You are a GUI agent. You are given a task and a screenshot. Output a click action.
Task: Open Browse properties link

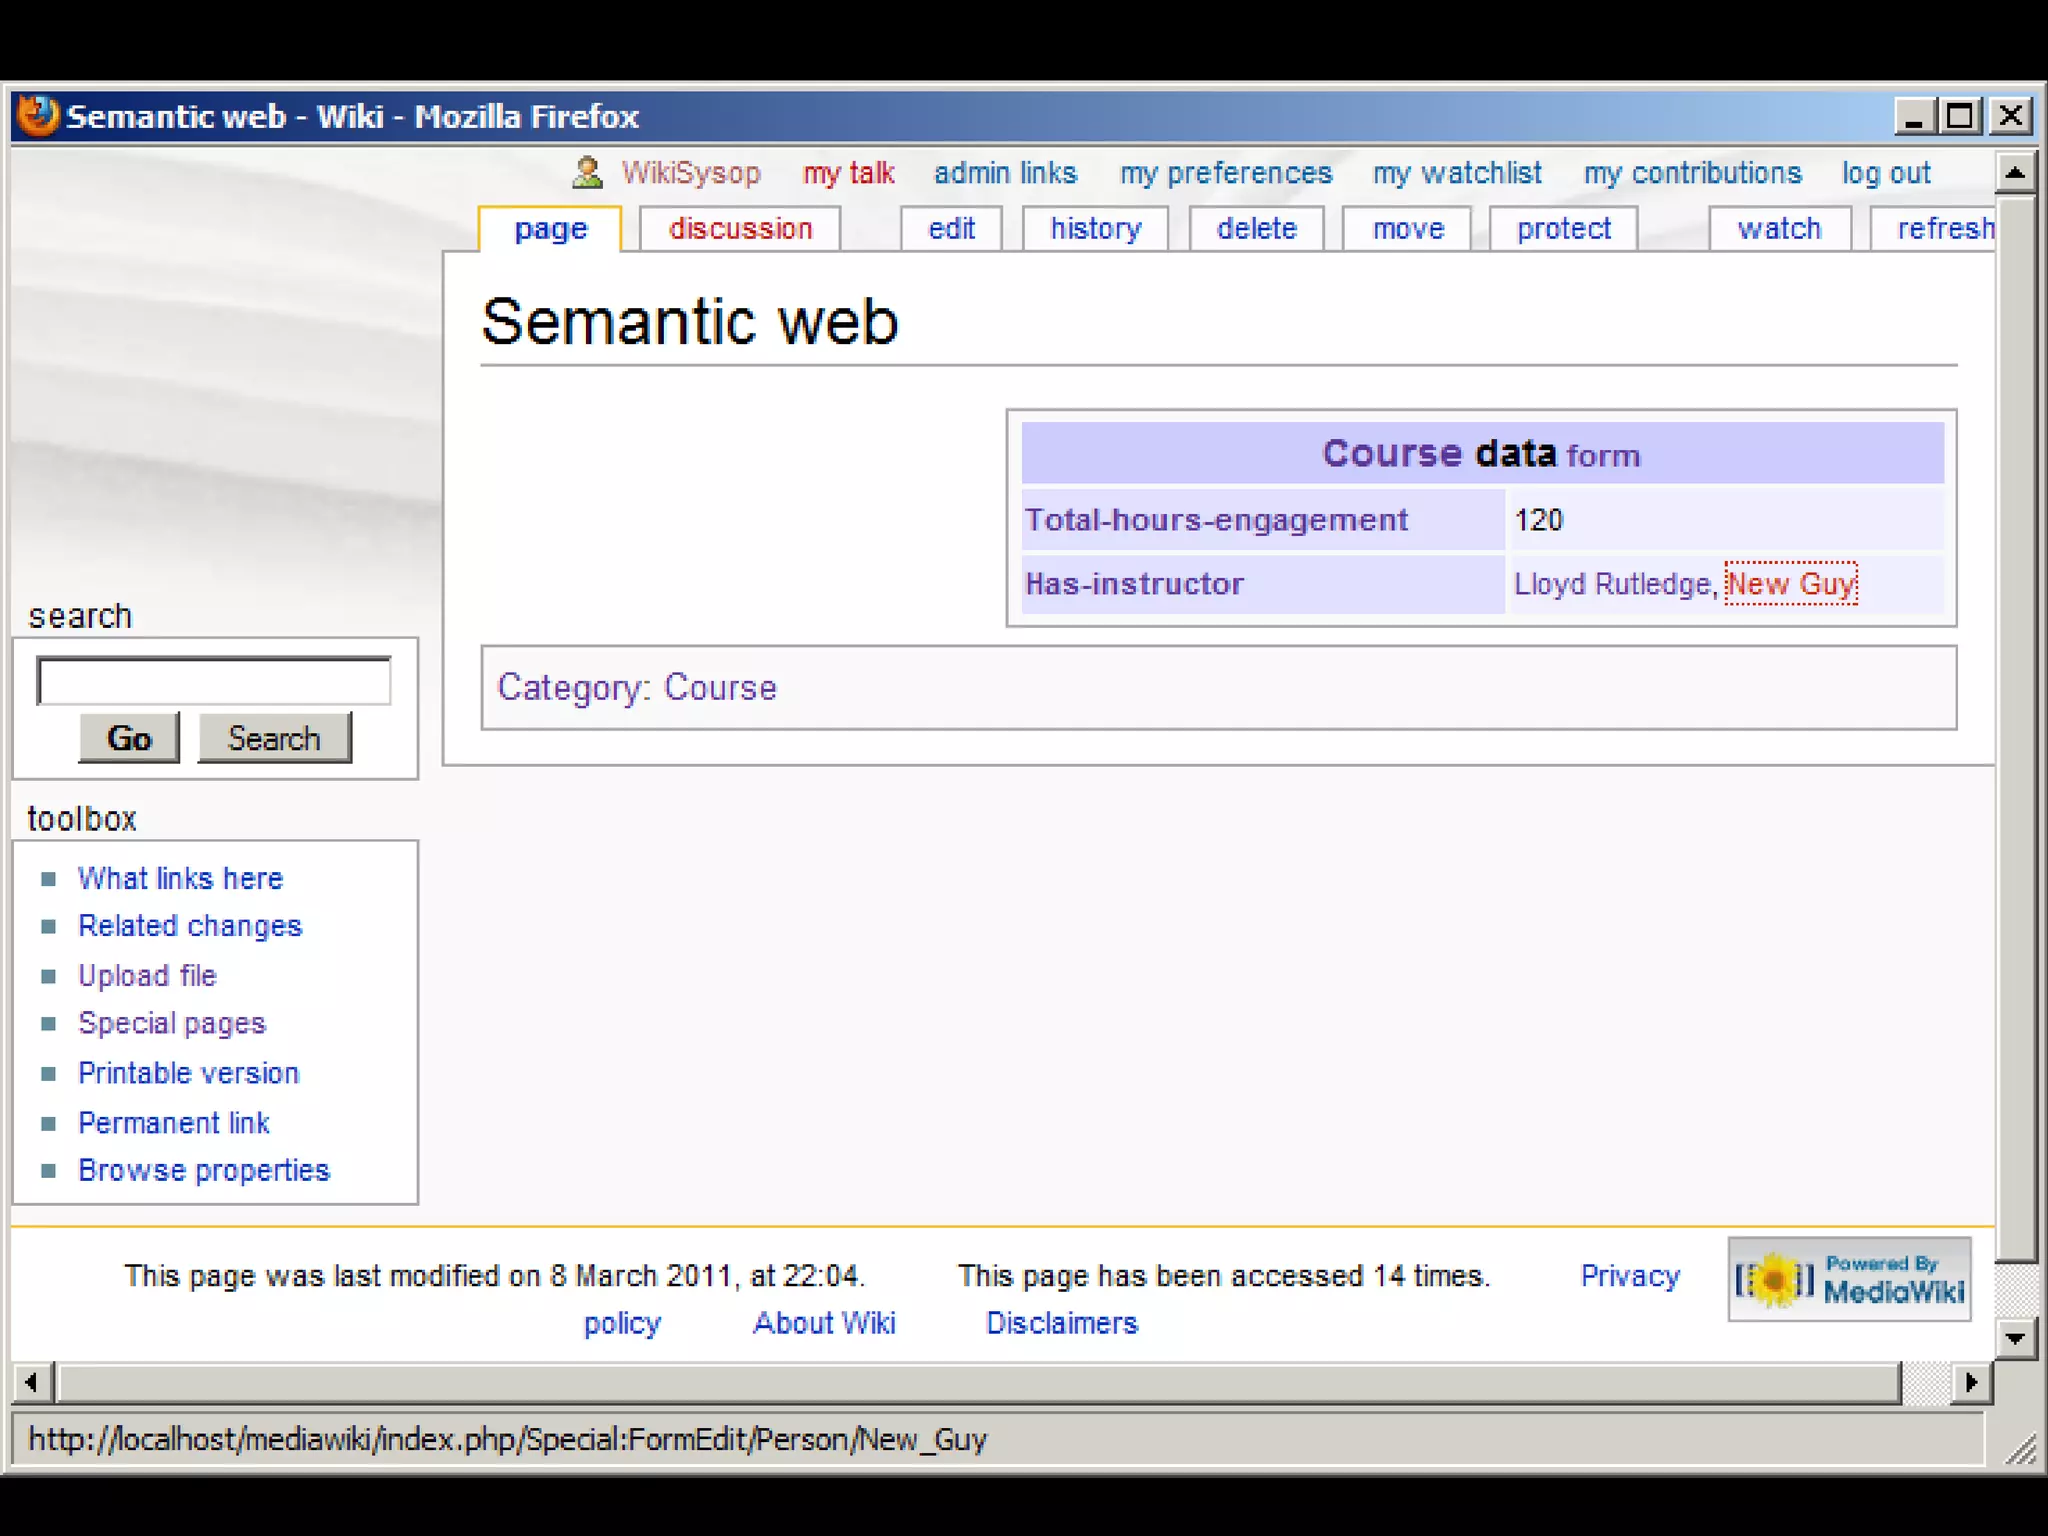click(203, 1170)
